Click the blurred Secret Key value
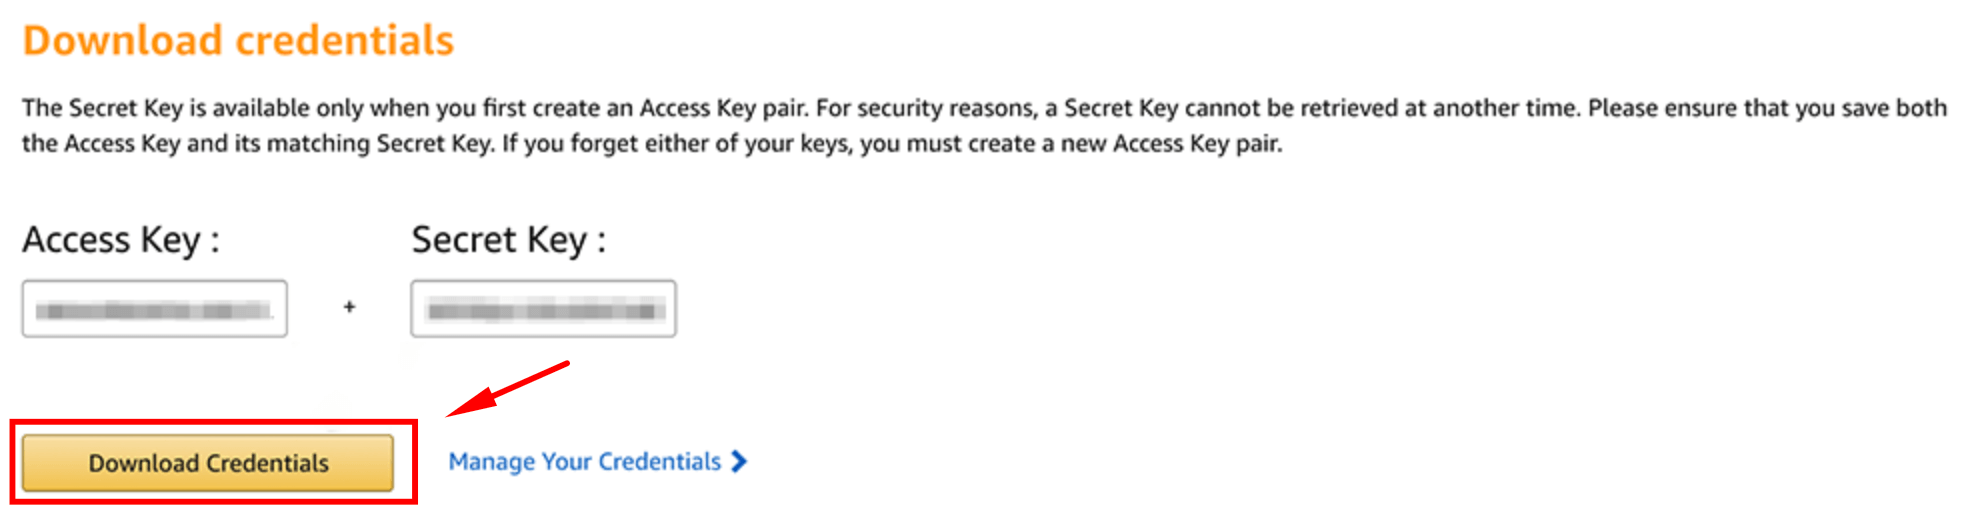Image resolution: width=1978 pixels, height=522 pixels. coord(546,311)
